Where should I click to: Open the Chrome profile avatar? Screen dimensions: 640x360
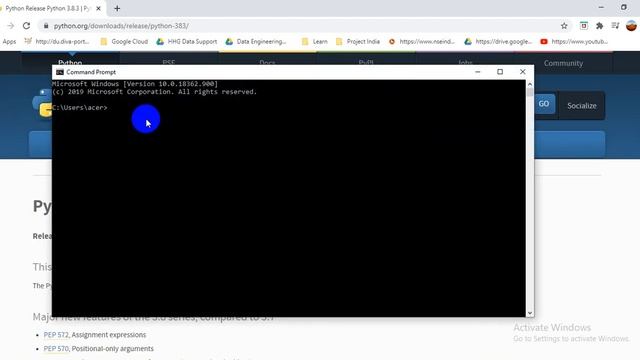[631, 26]
